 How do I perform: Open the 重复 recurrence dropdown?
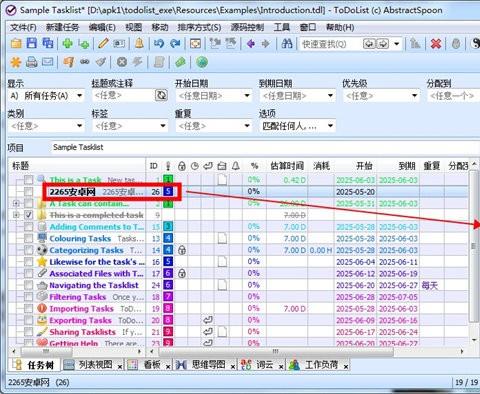point(247,126)
